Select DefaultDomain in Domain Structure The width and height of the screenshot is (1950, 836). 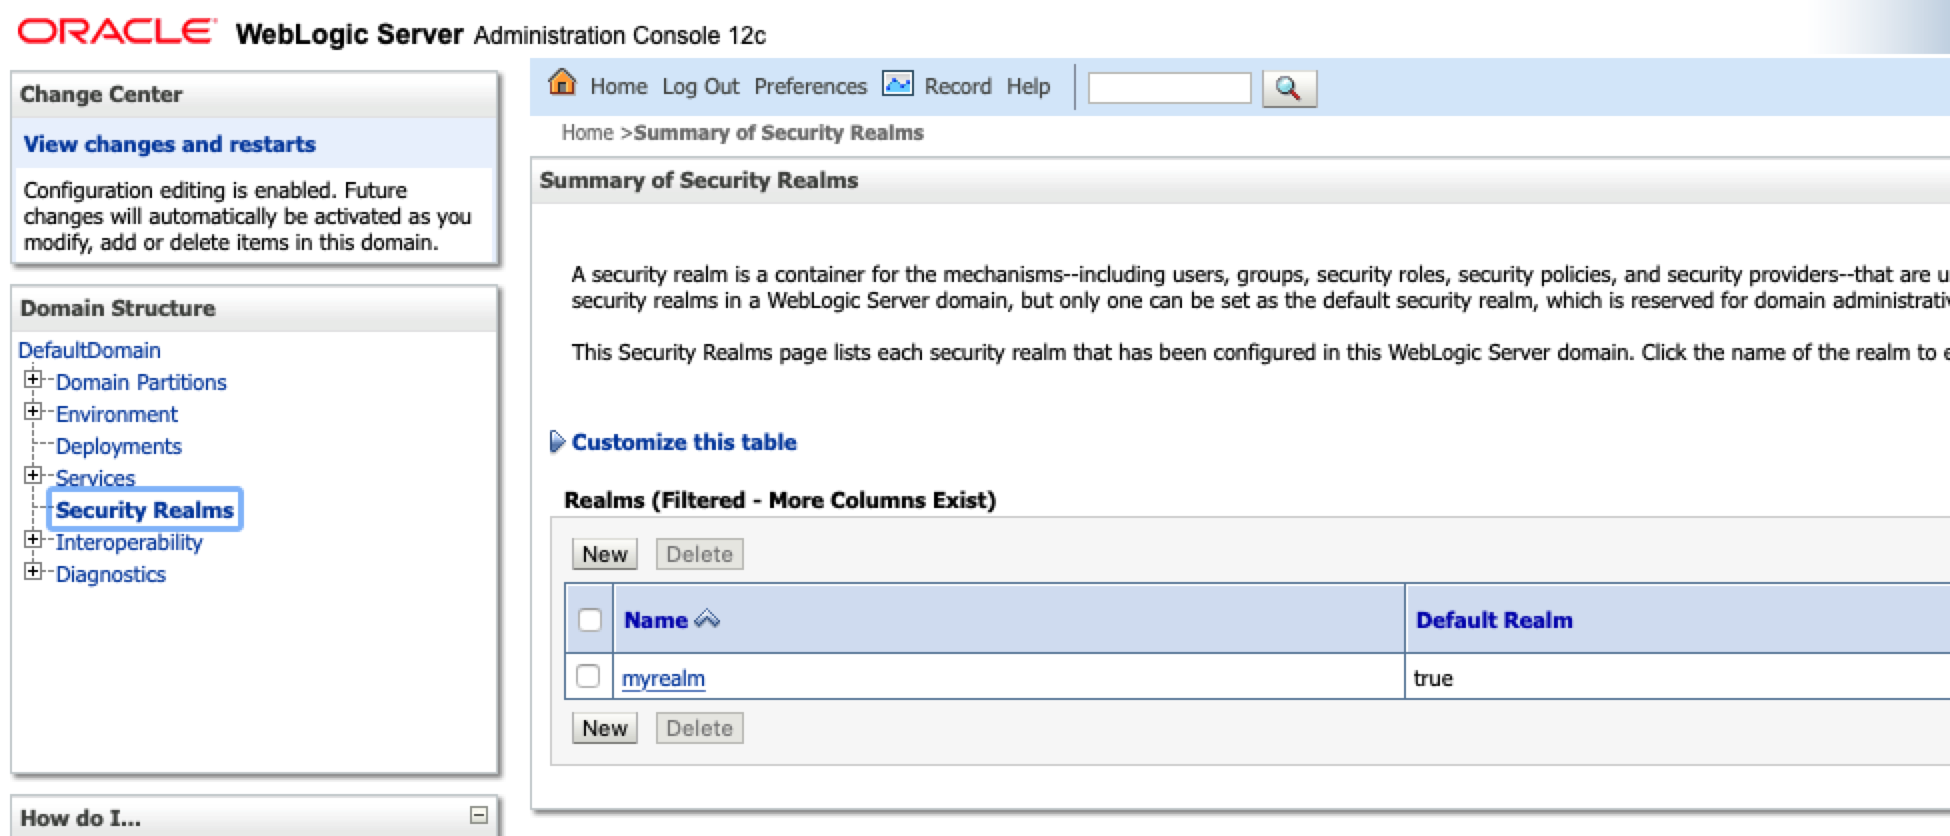(89, 350)
